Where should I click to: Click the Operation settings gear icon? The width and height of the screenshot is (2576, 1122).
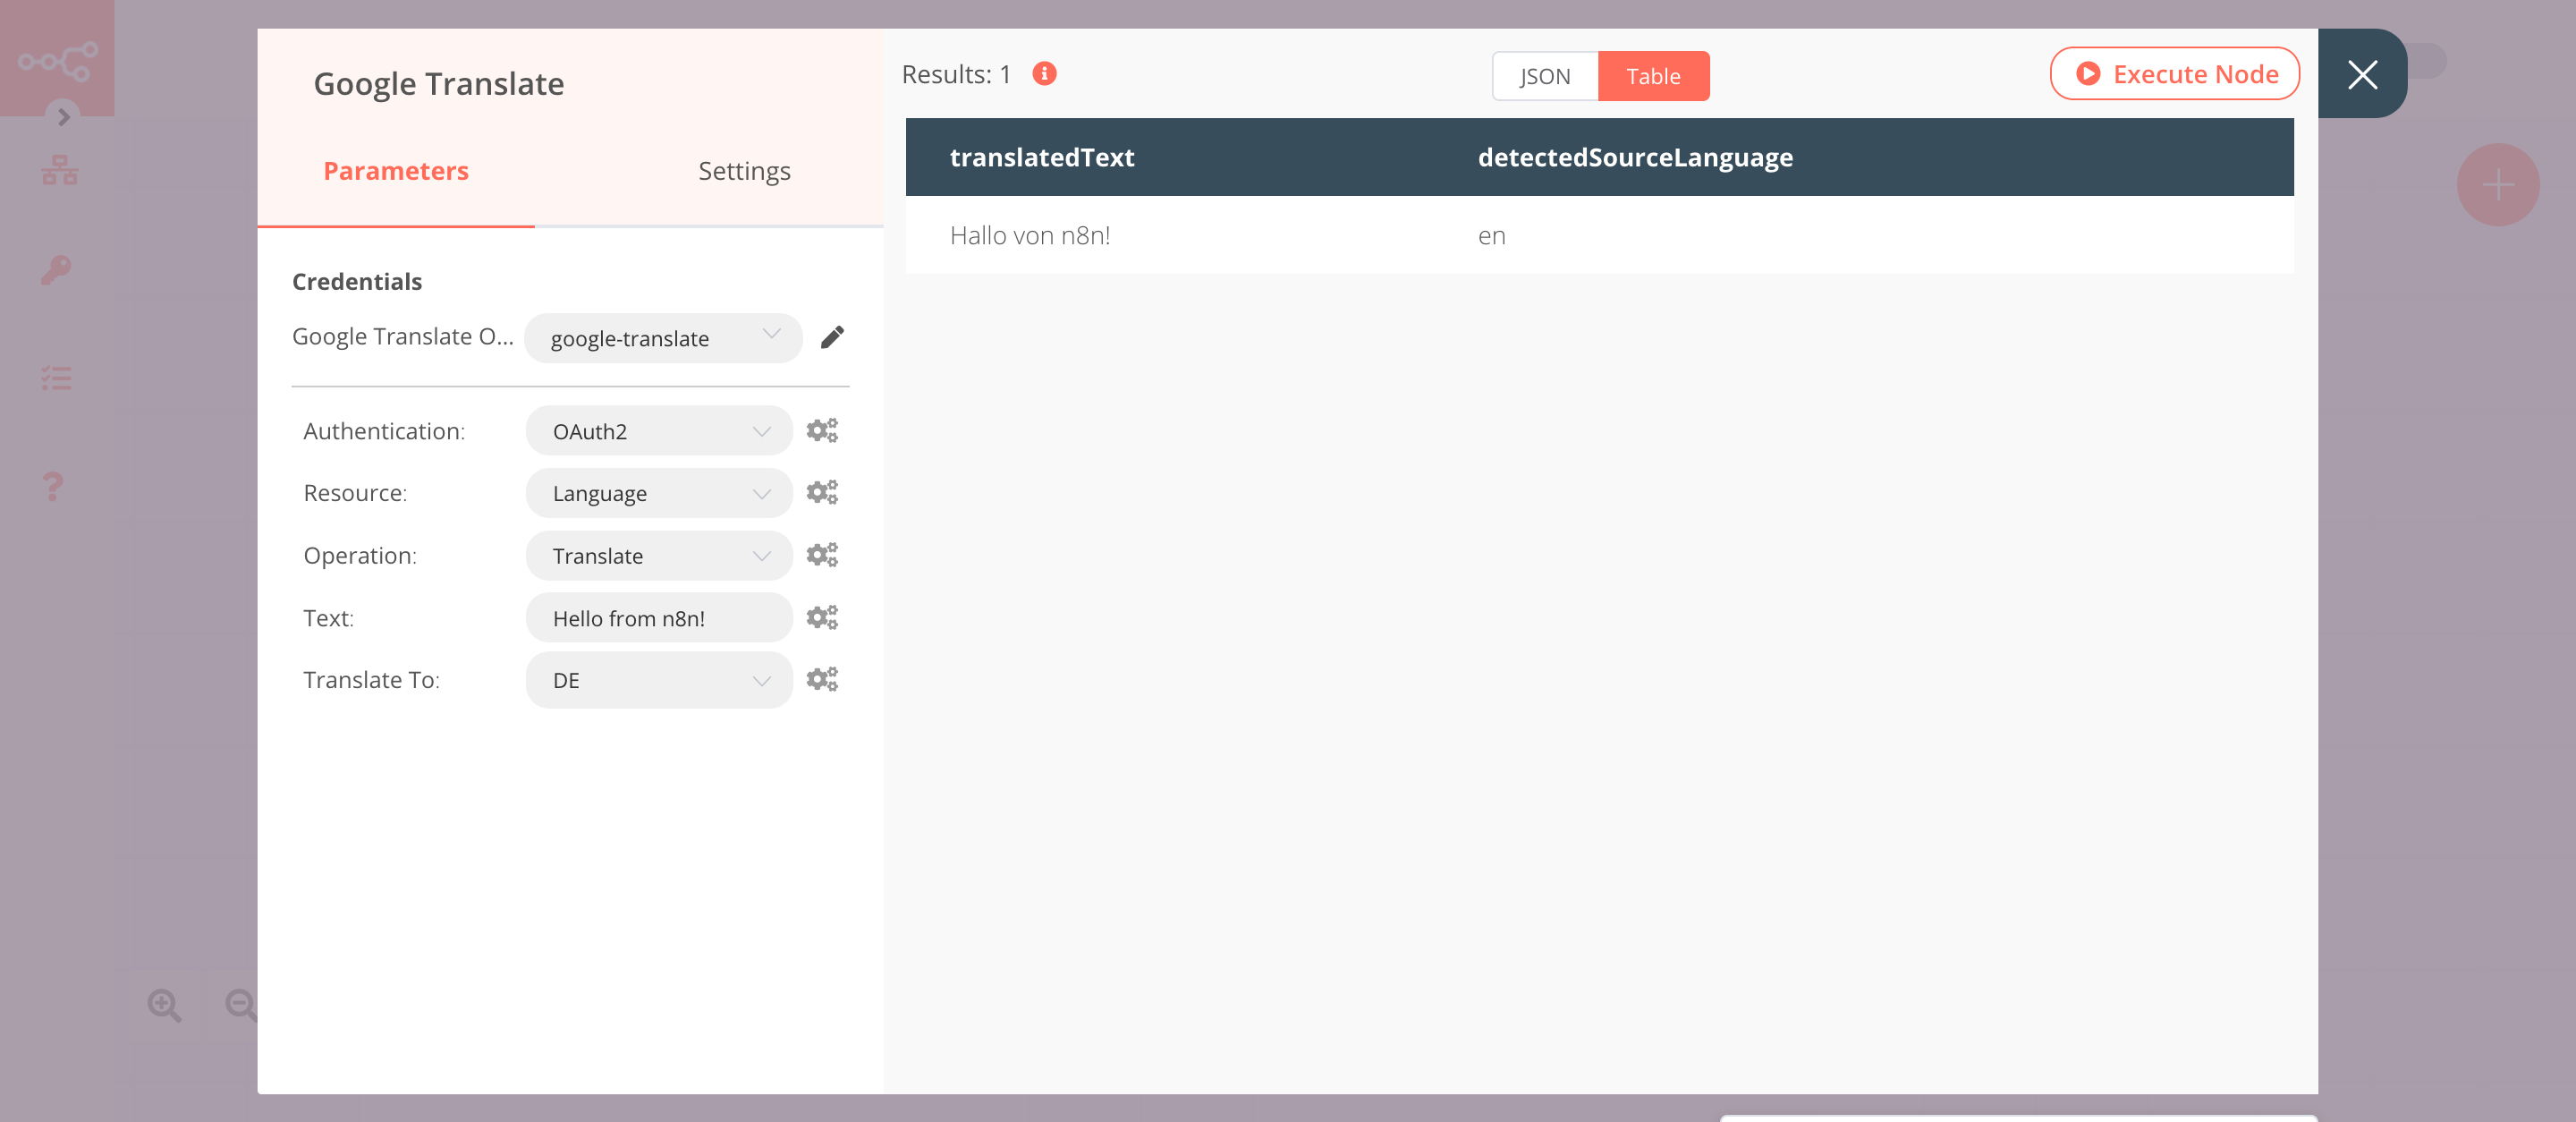coord(821,554)
